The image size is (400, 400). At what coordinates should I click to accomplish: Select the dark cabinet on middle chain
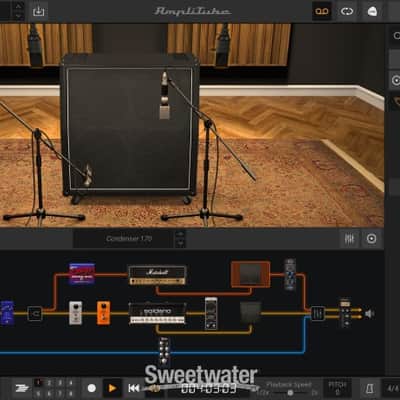(x=251, y=313)
